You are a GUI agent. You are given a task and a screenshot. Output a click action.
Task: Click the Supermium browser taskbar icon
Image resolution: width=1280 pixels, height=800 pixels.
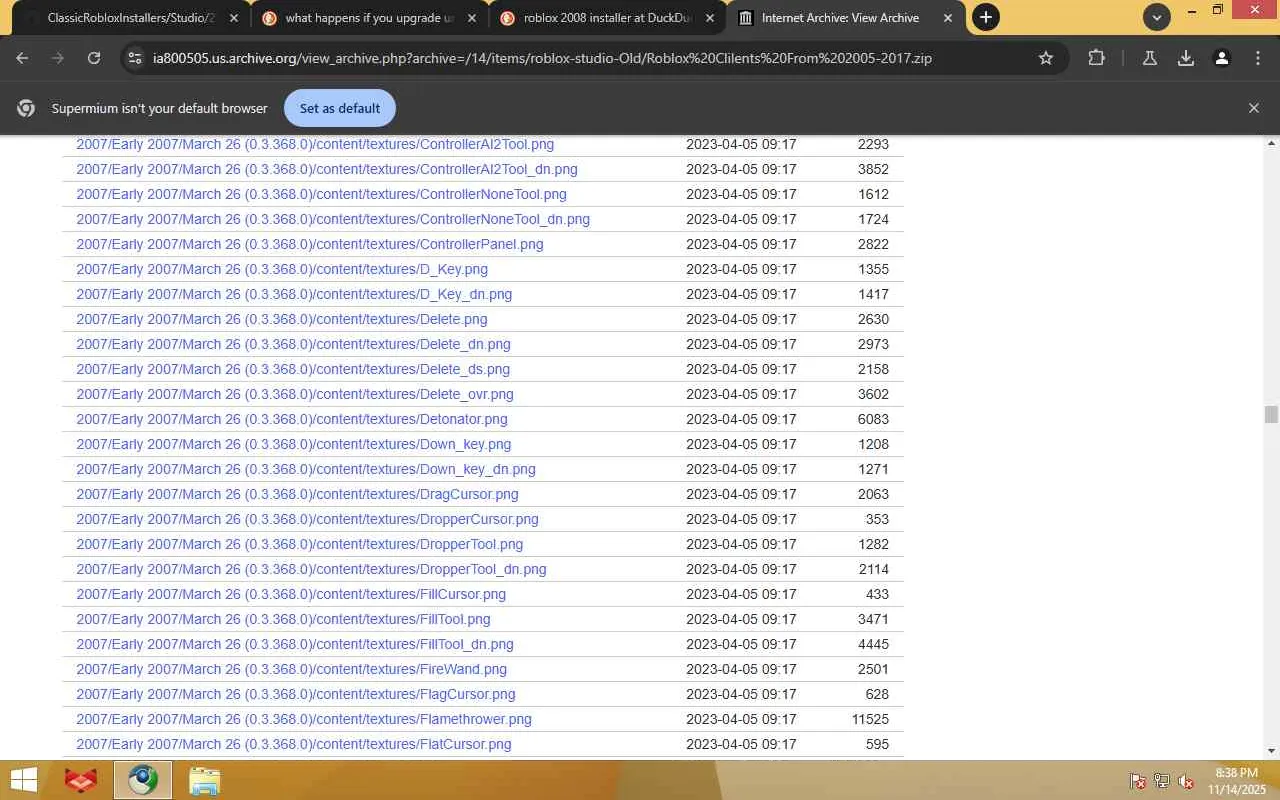click(x=142, y=780)
